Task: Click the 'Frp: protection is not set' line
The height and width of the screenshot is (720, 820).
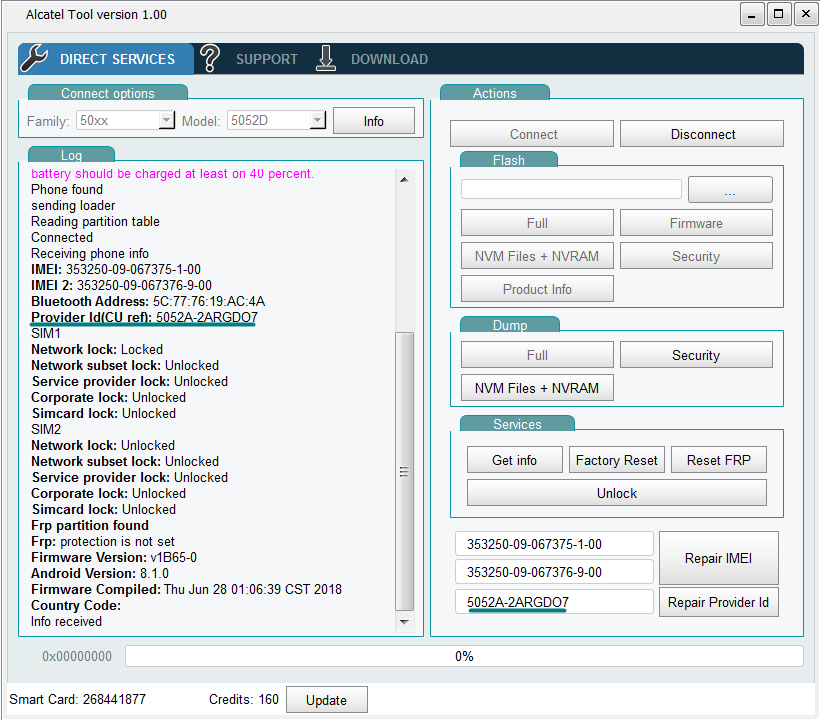Action: point(102,541)
